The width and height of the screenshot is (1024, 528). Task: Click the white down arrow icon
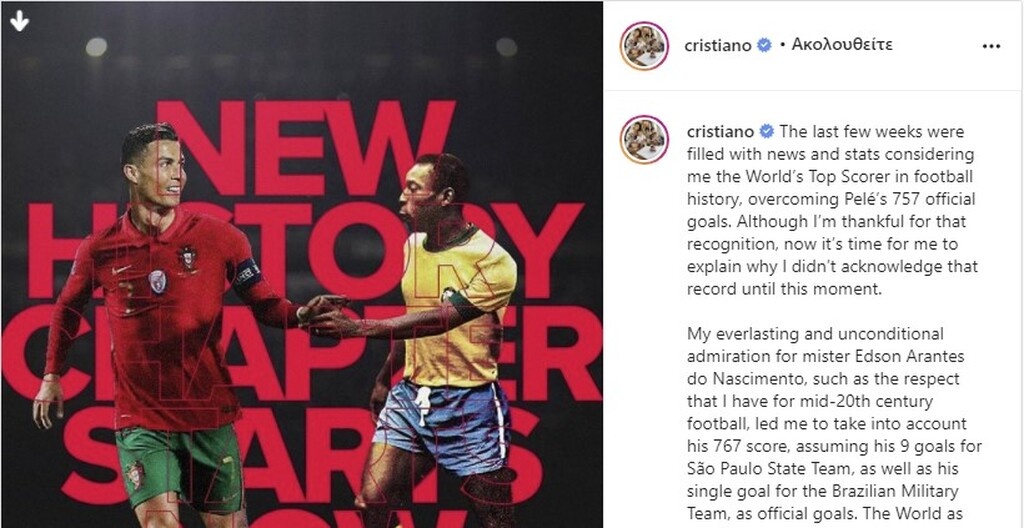[x=20, y=21]
